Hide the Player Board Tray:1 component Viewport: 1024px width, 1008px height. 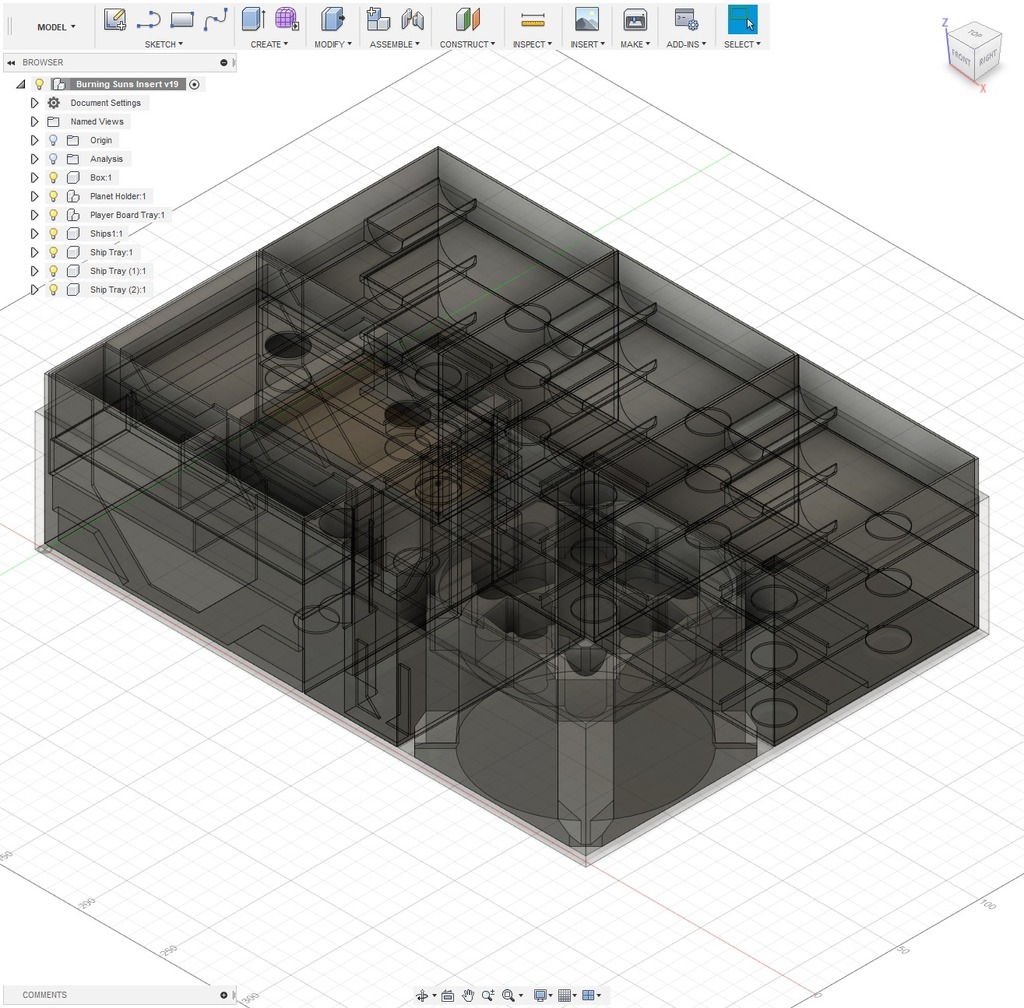point(54,215)
